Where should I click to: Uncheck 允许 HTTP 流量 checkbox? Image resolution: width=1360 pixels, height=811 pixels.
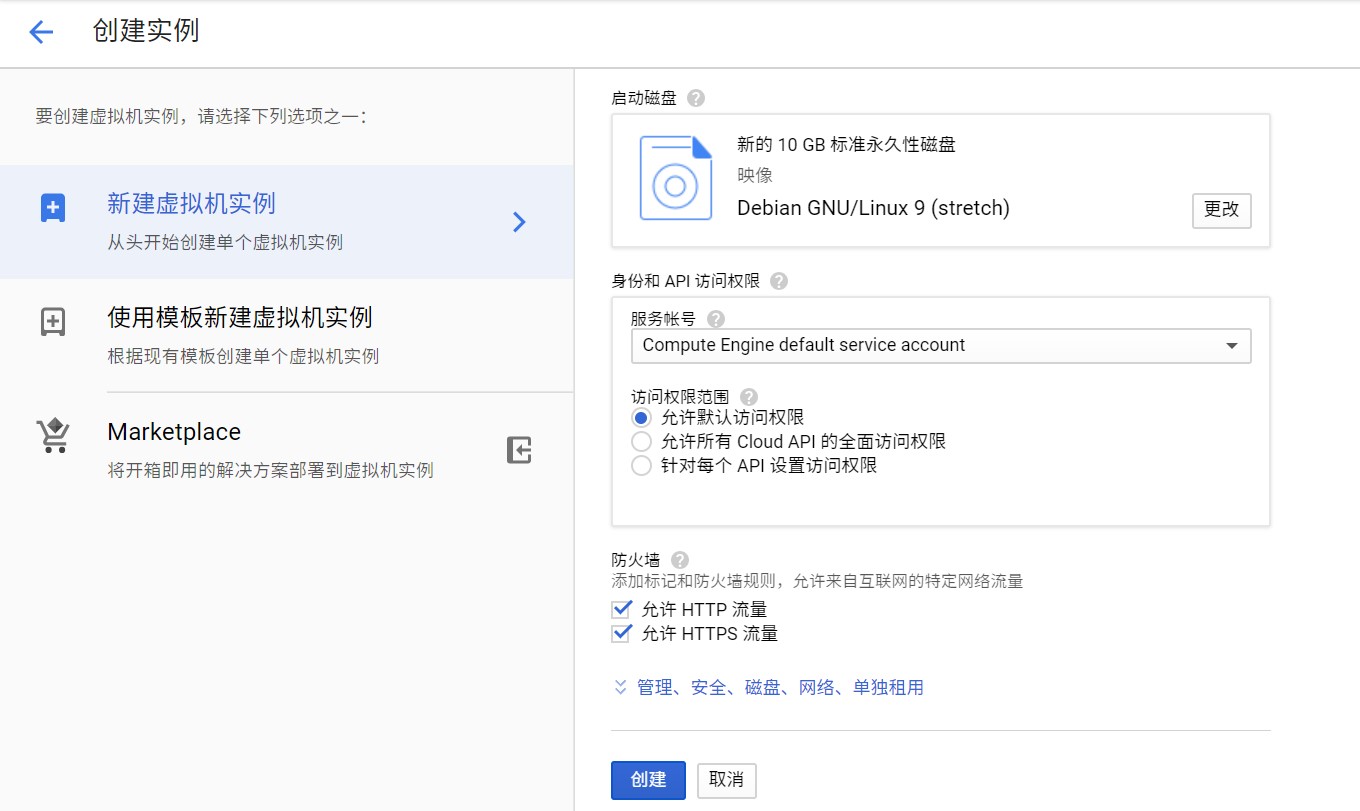coord(623,609)
